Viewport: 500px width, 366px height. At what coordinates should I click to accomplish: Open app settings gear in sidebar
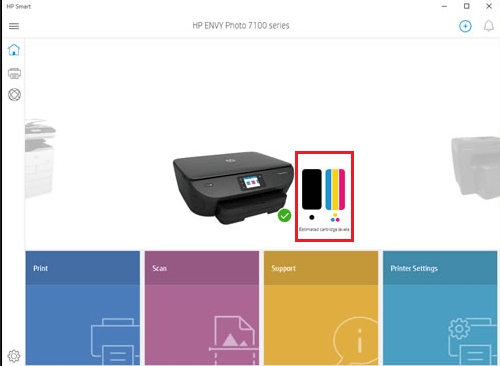(x=14, y=356)
